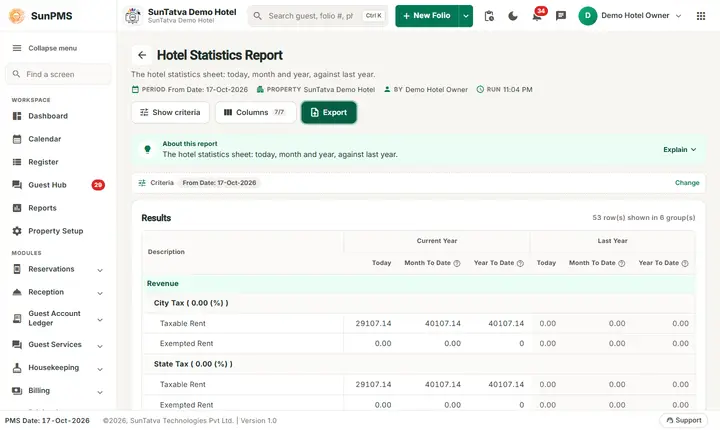720x430 pixels.
Task: Open Dashboard from the sidebar
Action: (58, 116)
